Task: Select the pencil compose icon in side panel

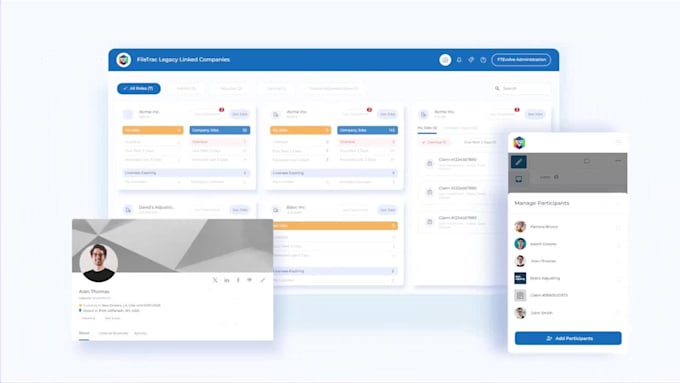Action: pos(519,162)
